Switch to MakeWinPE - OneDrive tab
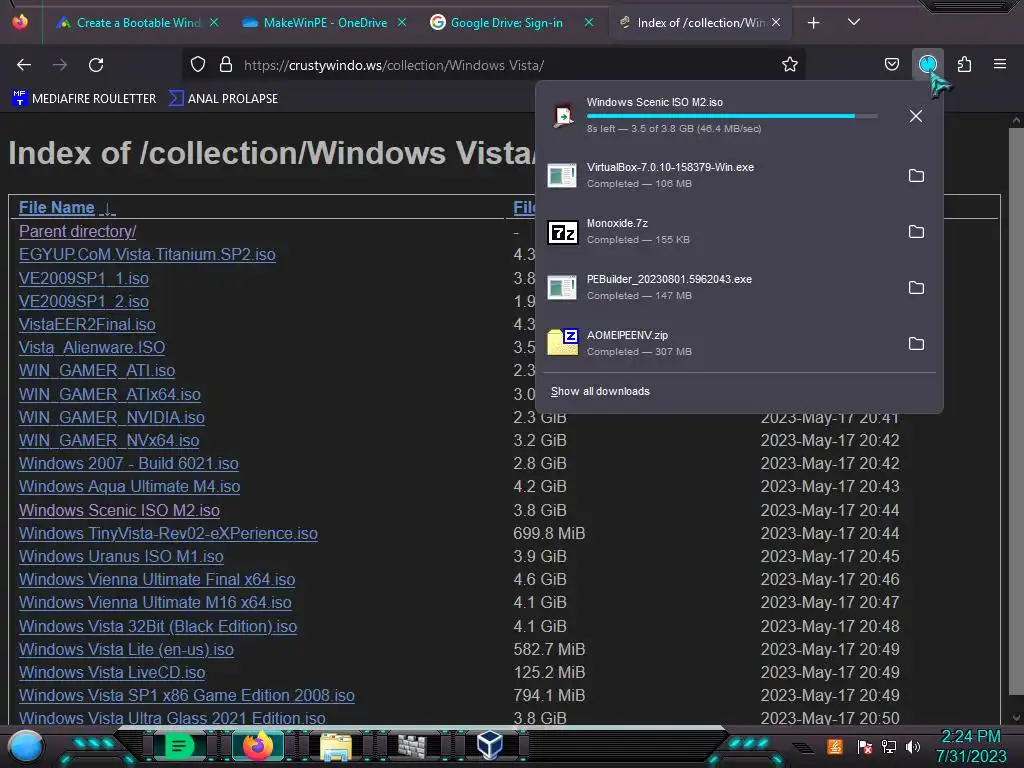1024x768 pixels. [324, 22]
